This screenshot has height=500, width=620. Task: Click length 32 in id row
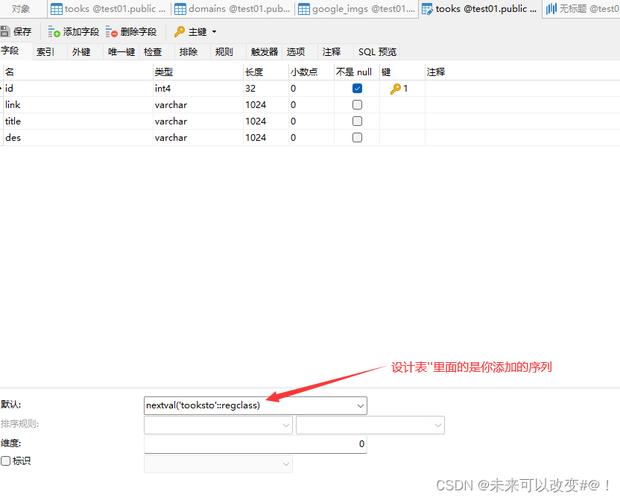(x=266, y=89)
